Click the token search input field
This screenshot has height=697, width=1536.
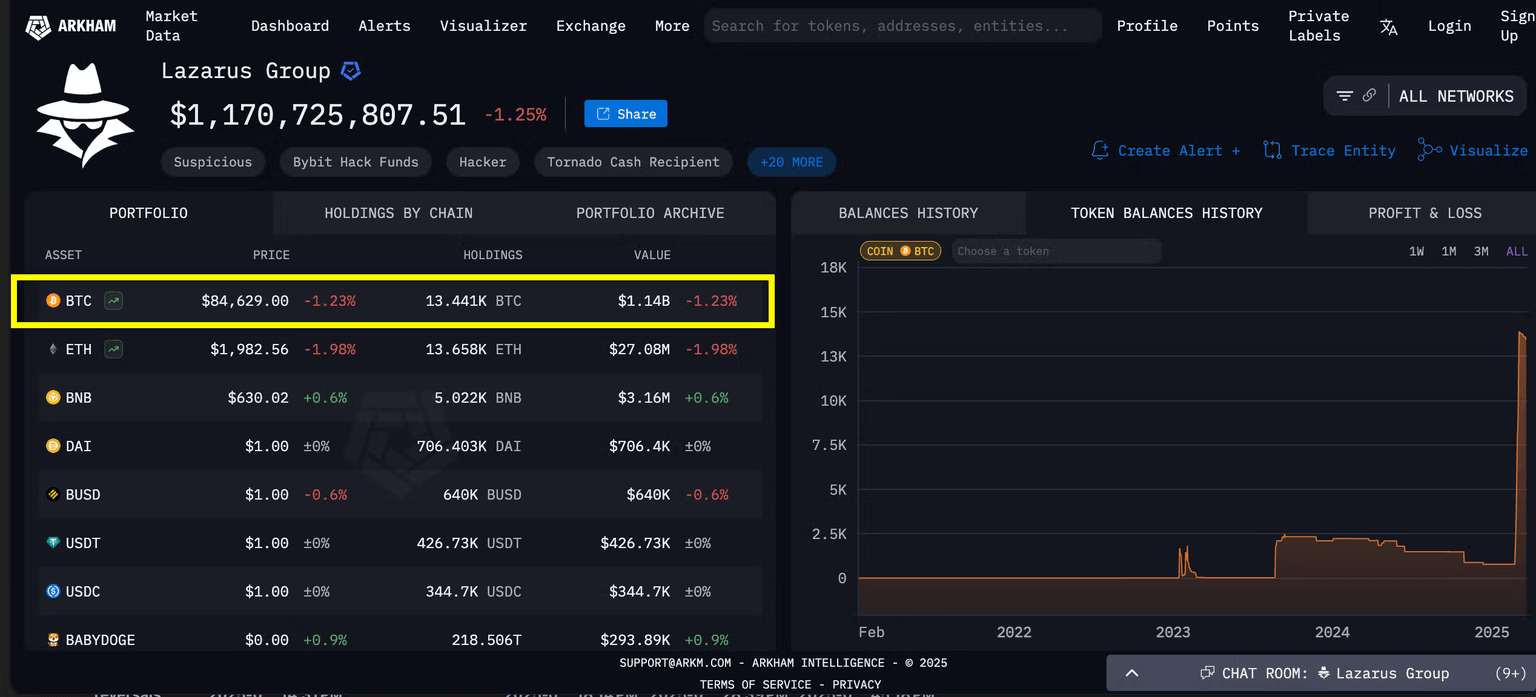click(x=1055, y=251)
